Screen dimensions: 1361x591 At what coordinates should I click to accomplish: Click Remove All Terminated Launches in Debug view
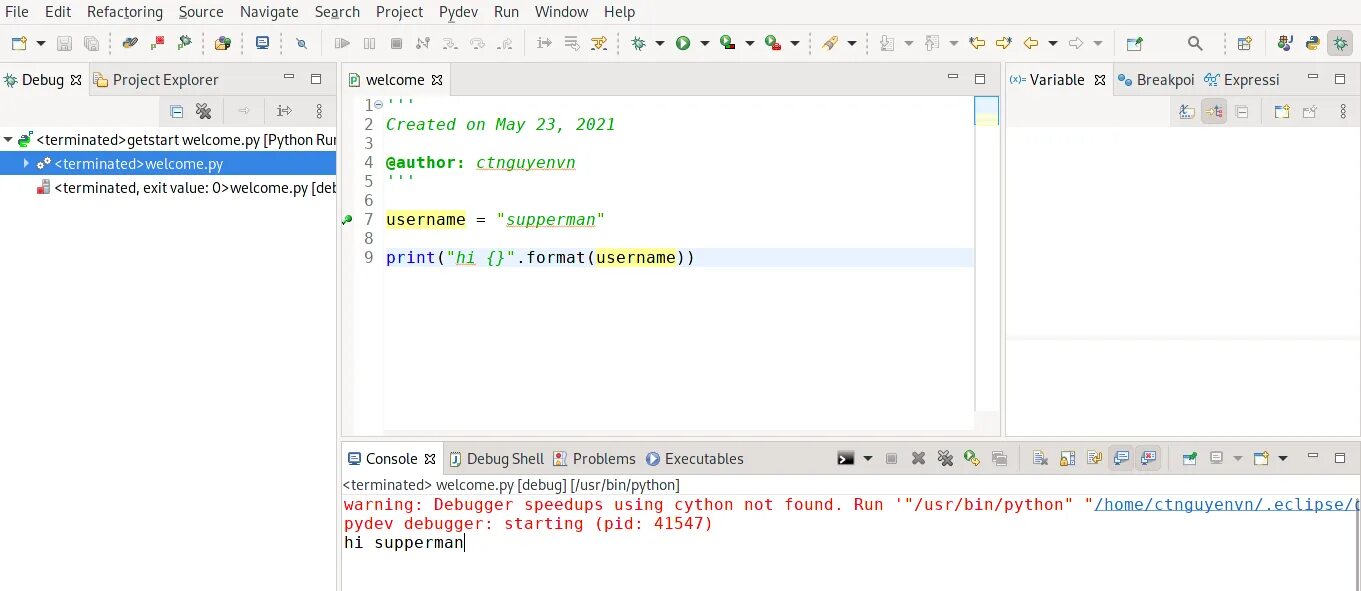click(203, 111)
